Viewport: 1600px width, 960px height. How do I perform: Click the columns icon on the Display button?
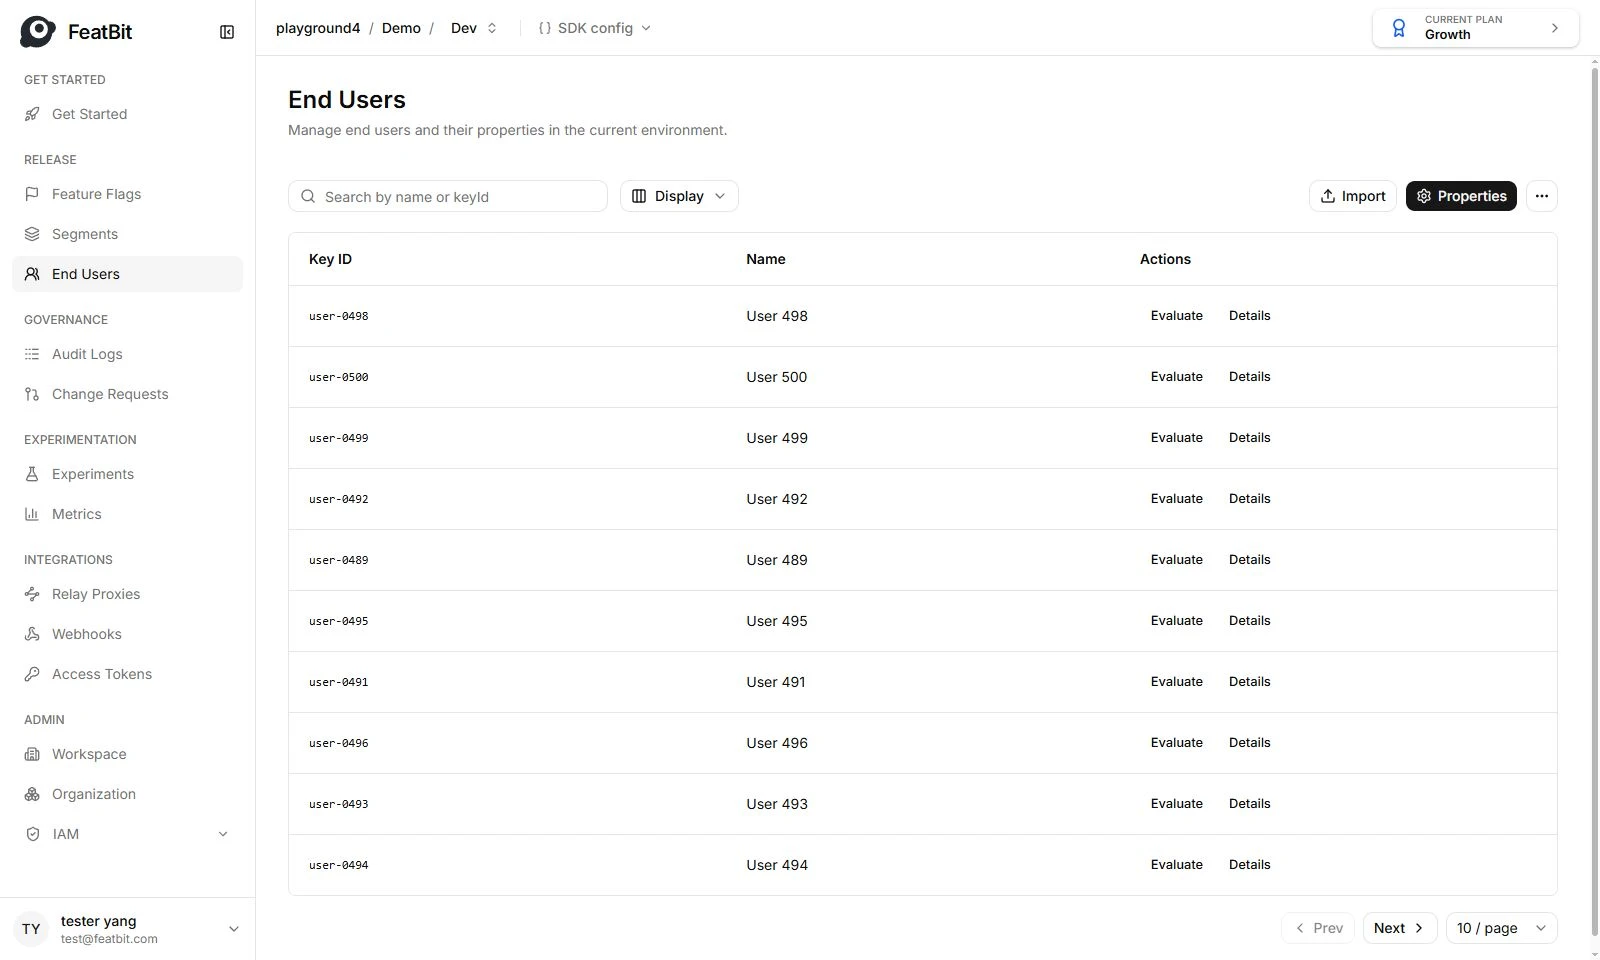(x=639, y=196)
